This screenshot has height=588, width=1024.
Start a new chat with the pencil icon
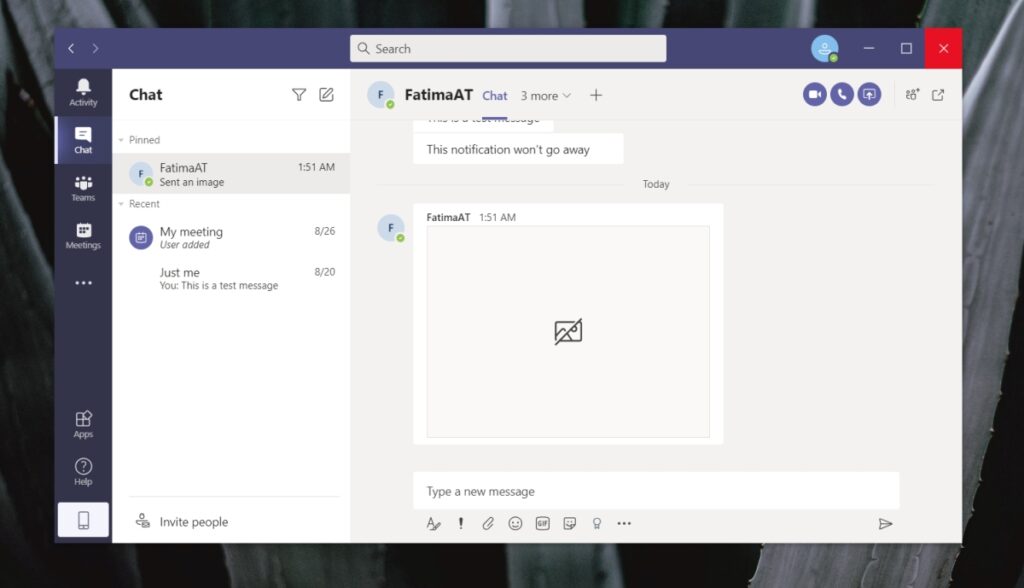326,94
